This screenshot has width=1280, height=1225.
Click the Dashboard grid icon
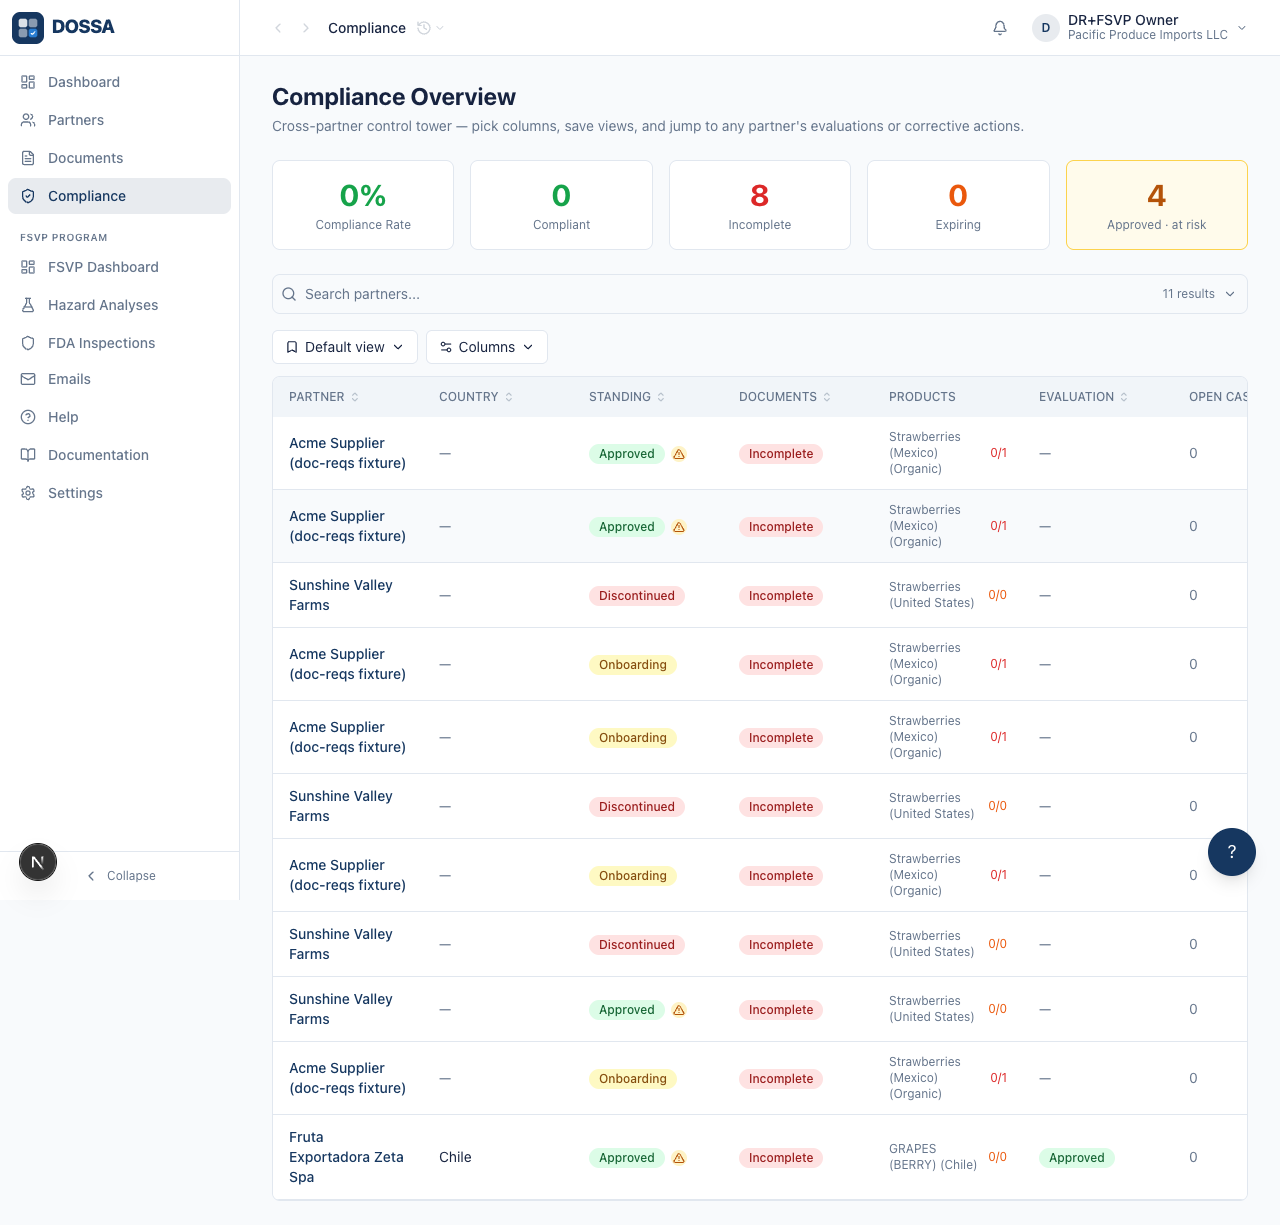pos(28,82)
